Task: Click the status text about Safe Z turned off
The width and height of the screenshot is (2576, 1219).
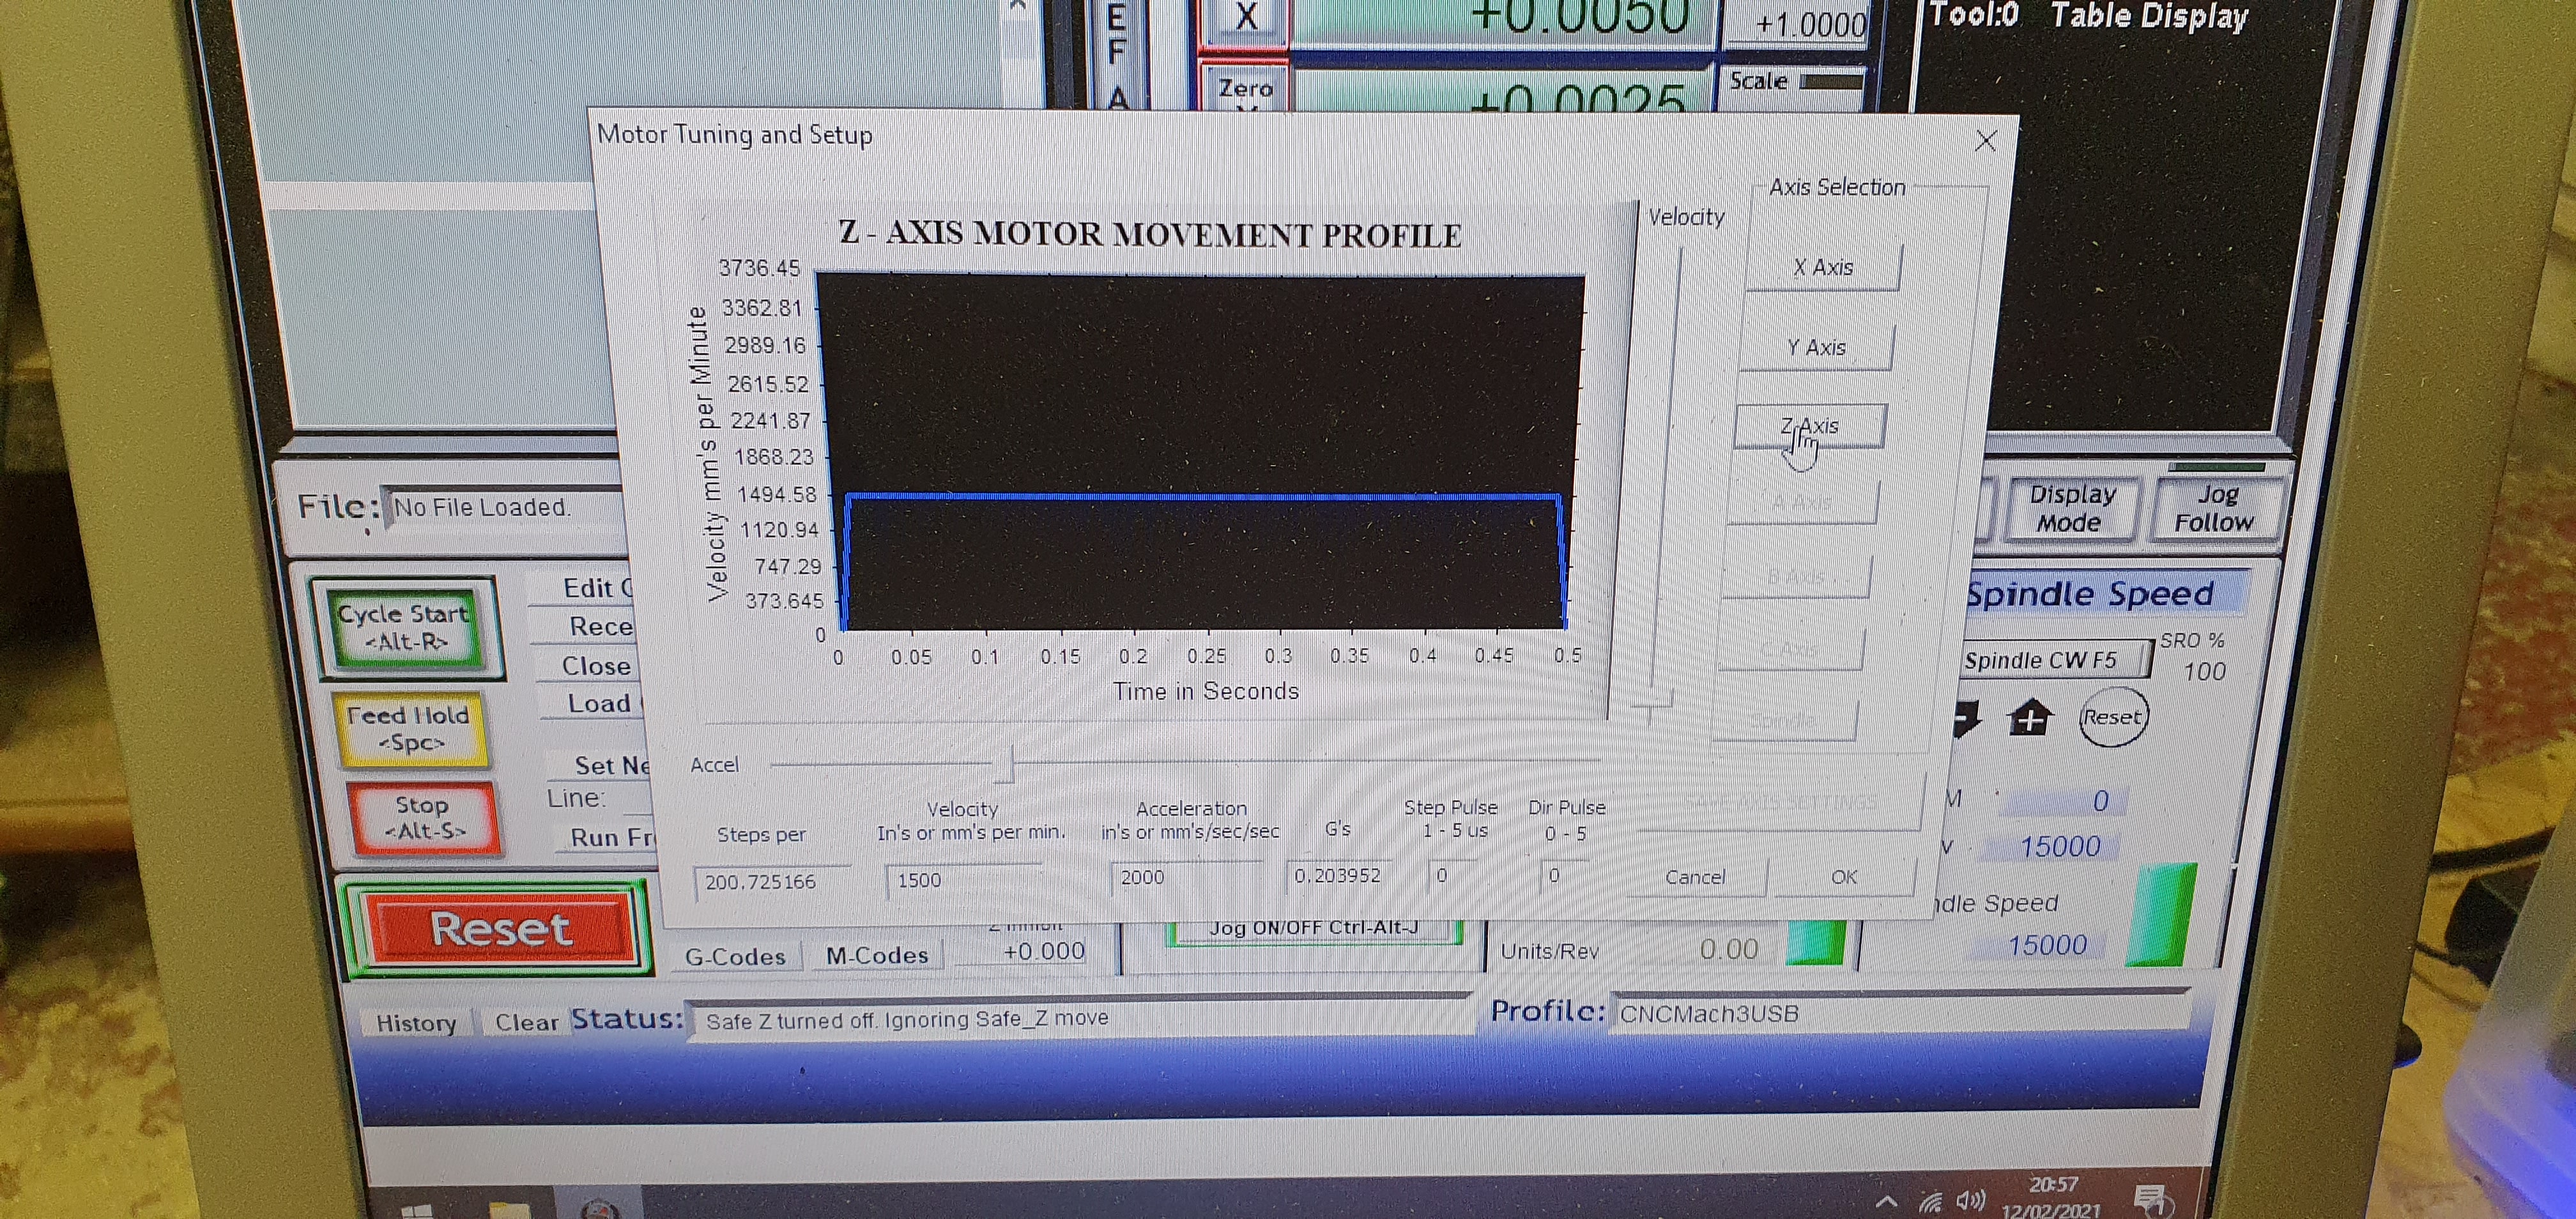Action: click(x=907, y=1019)
